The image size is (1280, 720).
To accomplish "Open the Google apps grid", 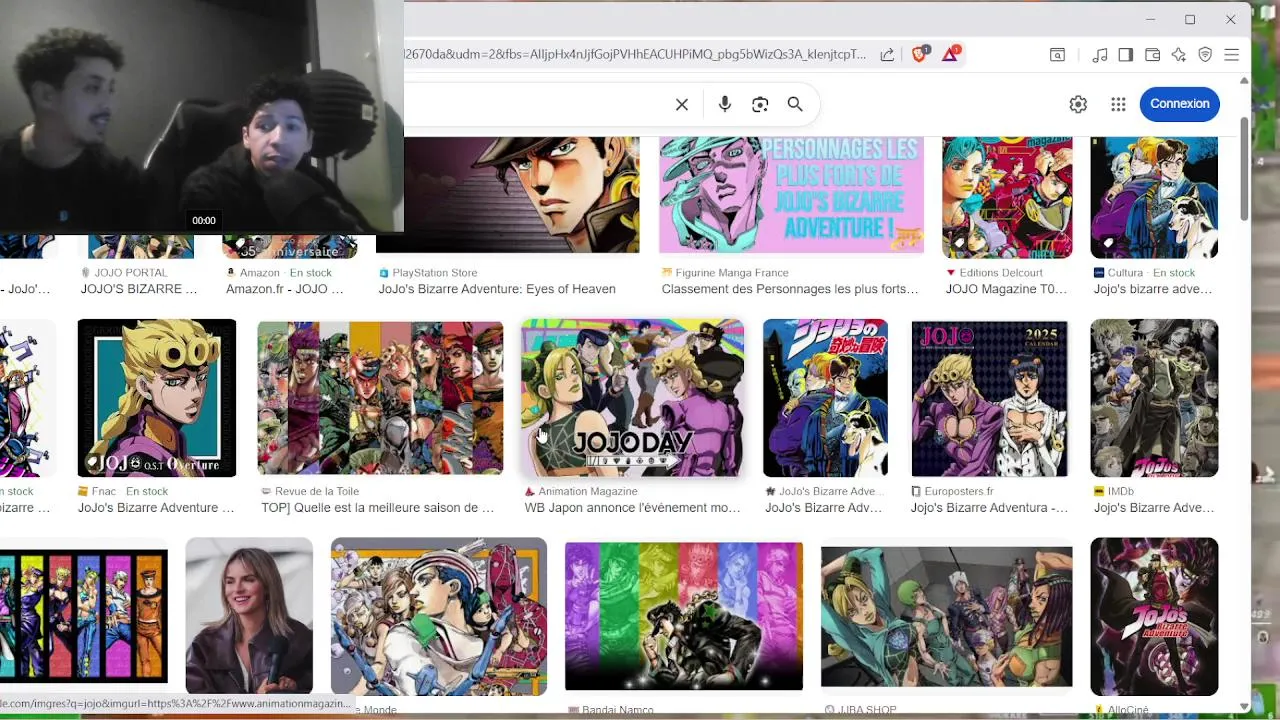I will click(1118, 104).
